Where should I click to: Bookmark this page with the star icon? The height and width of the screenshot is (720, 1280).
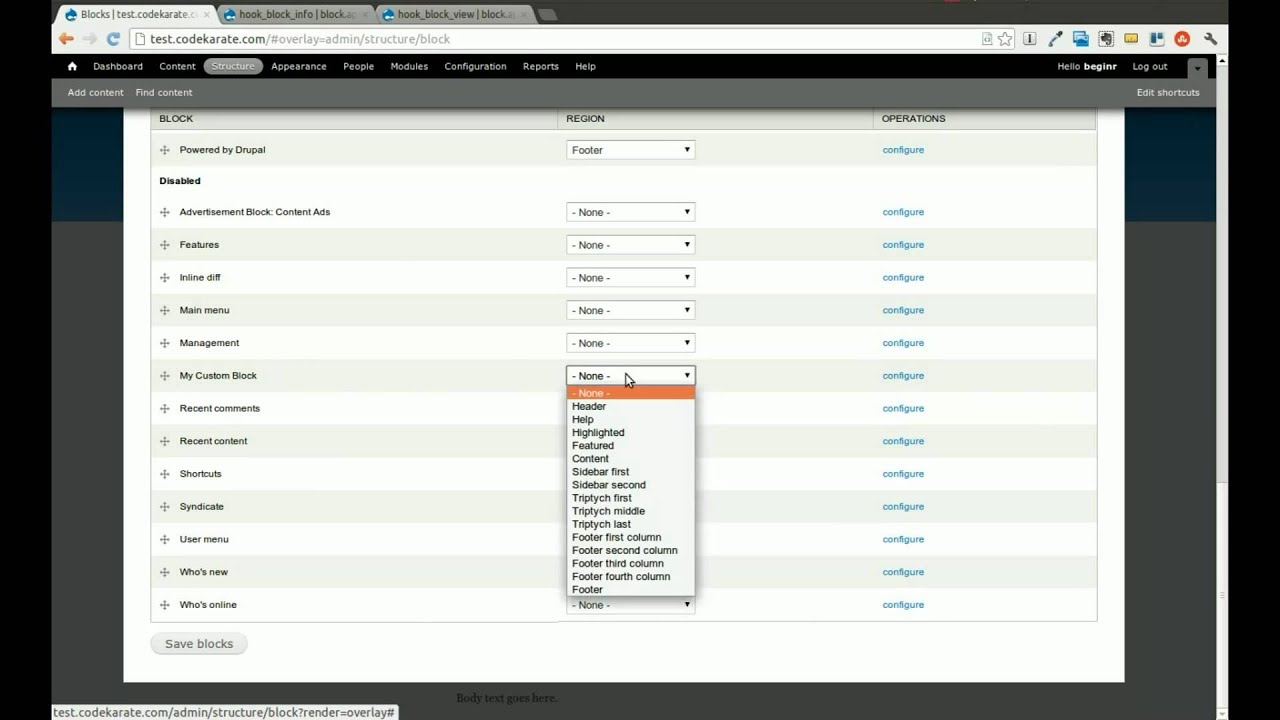coord(1005,39)
